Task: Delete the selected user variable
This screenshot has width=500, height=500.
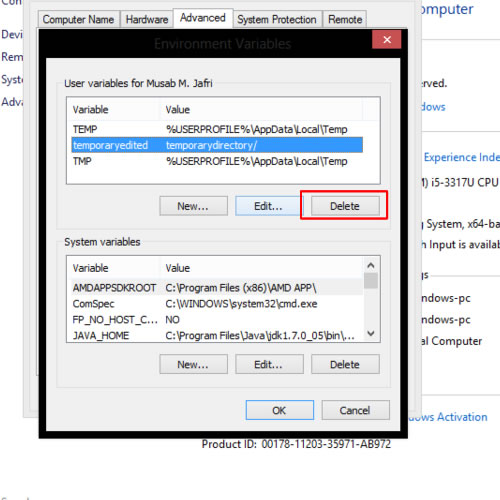Action: [x=345, y=206]
